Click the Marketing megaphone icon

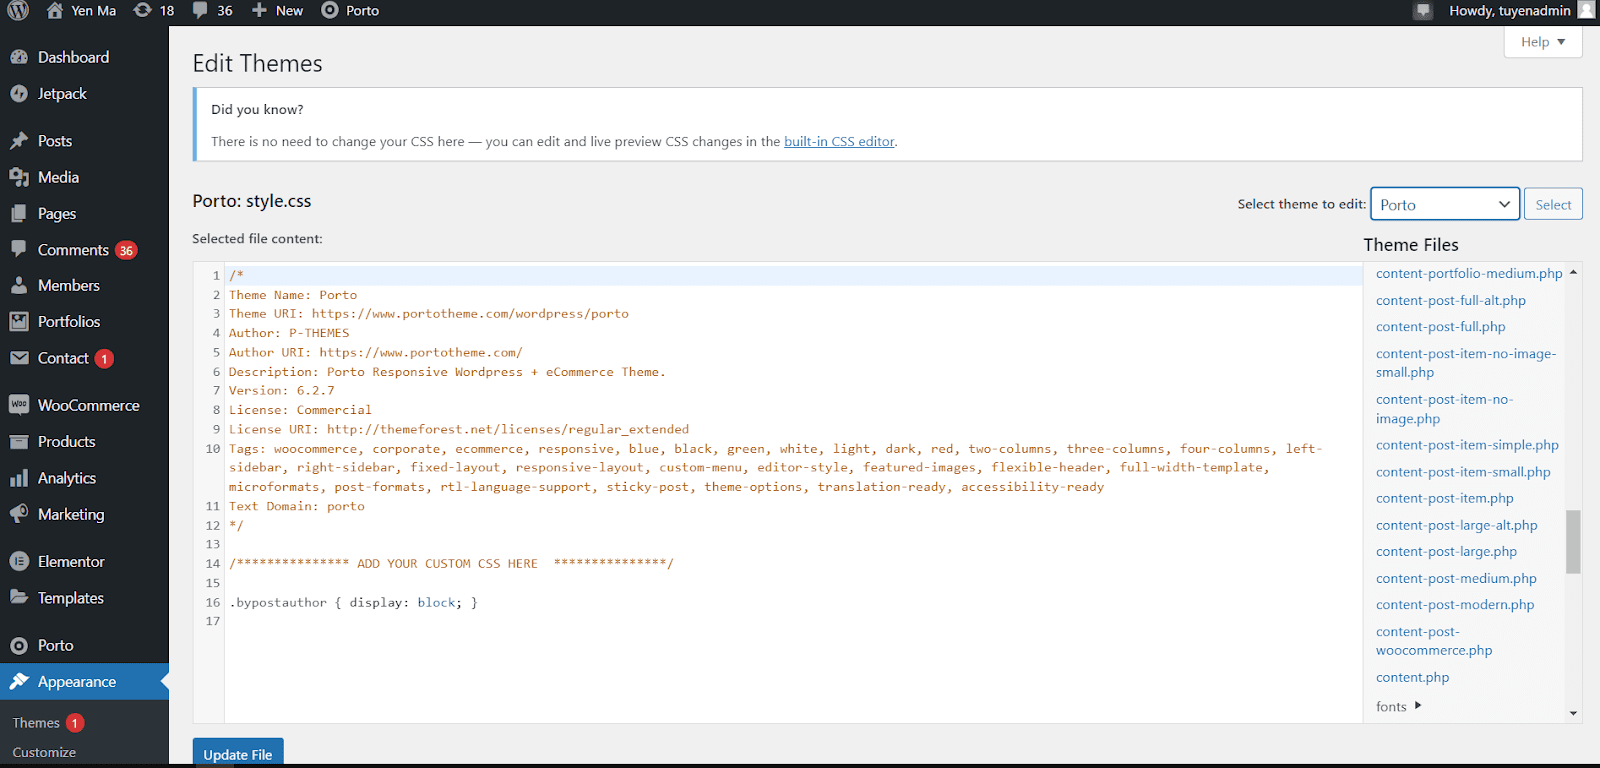[x=19, y=514]
